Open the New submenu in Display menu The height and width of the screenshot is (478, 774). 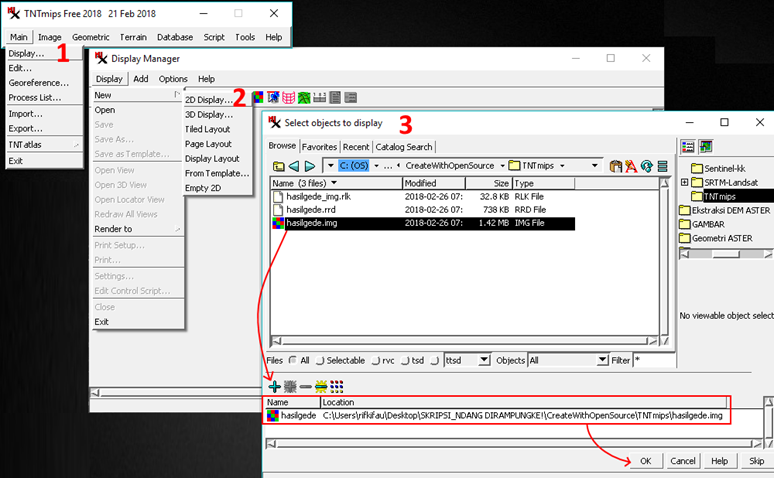pyautogui.click(x=137, y=95)
